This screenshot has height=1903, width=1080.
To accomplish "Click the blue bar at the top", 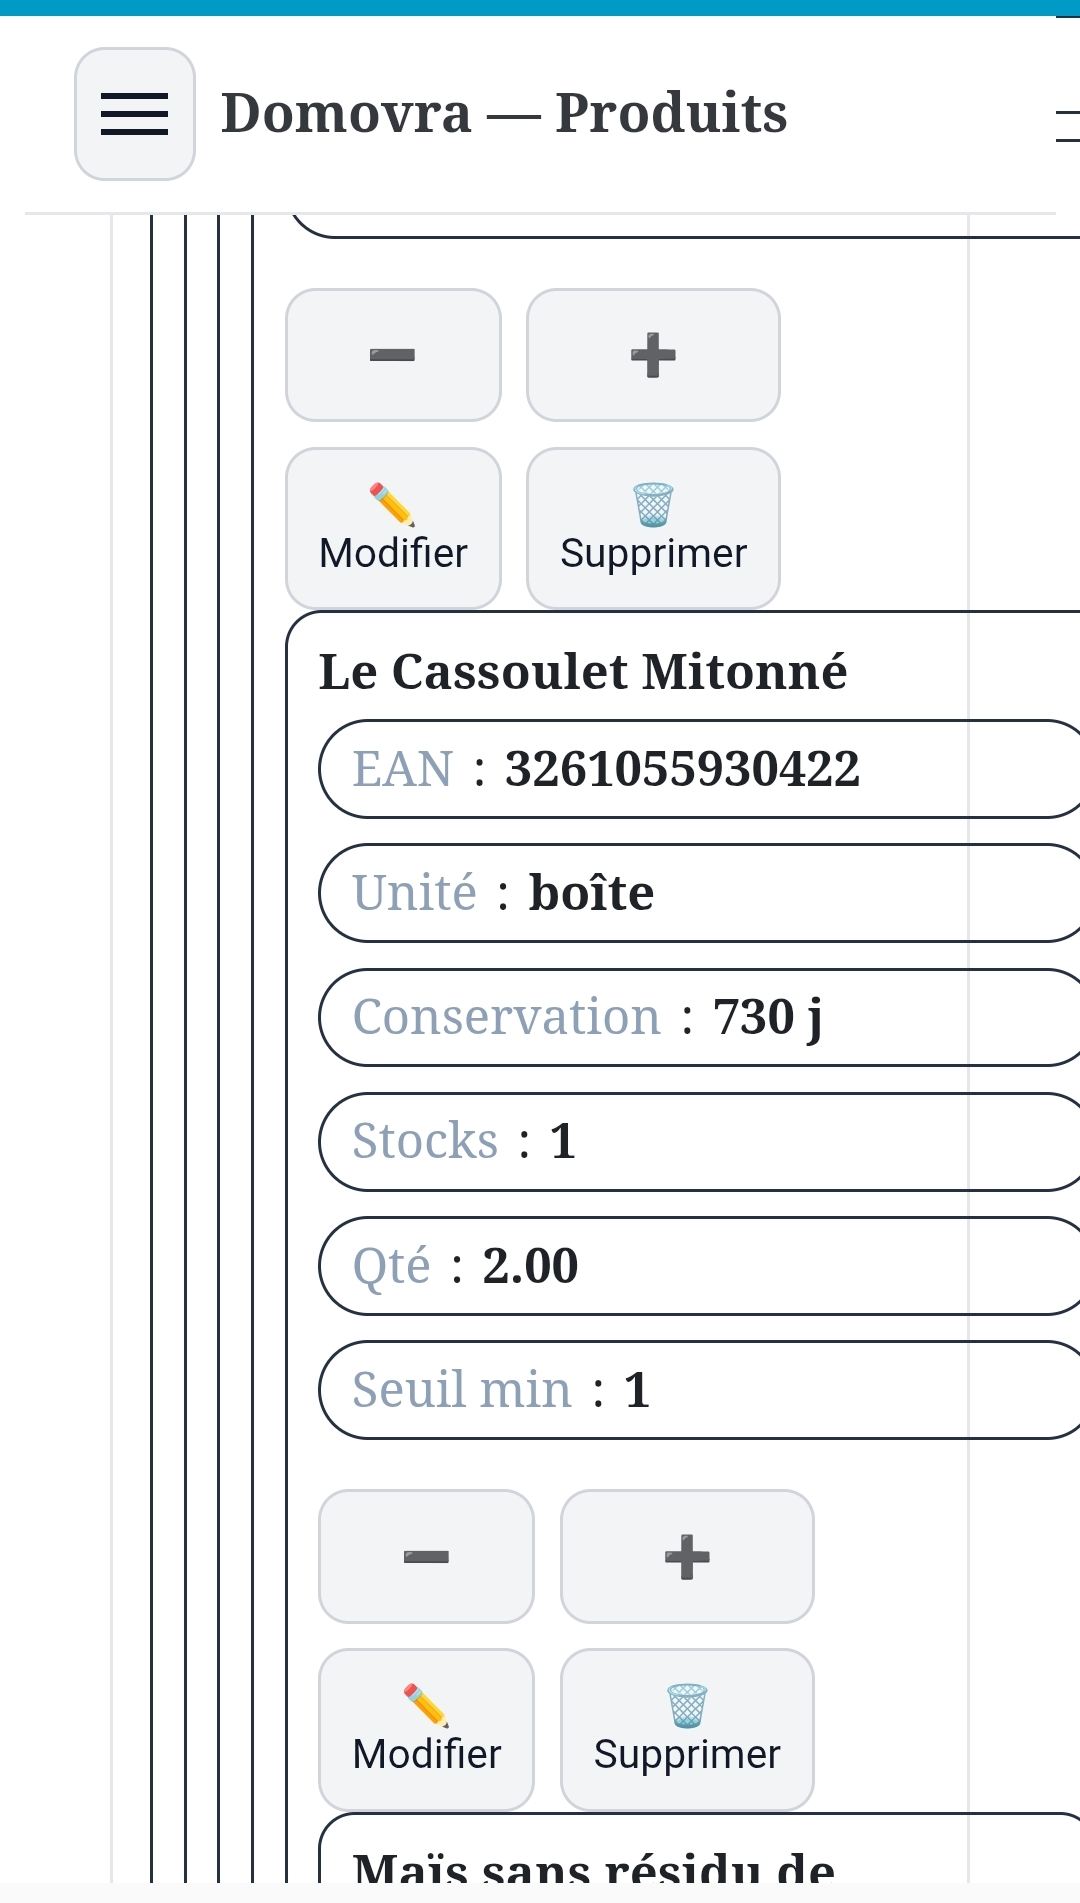I will tap(540, 7).
